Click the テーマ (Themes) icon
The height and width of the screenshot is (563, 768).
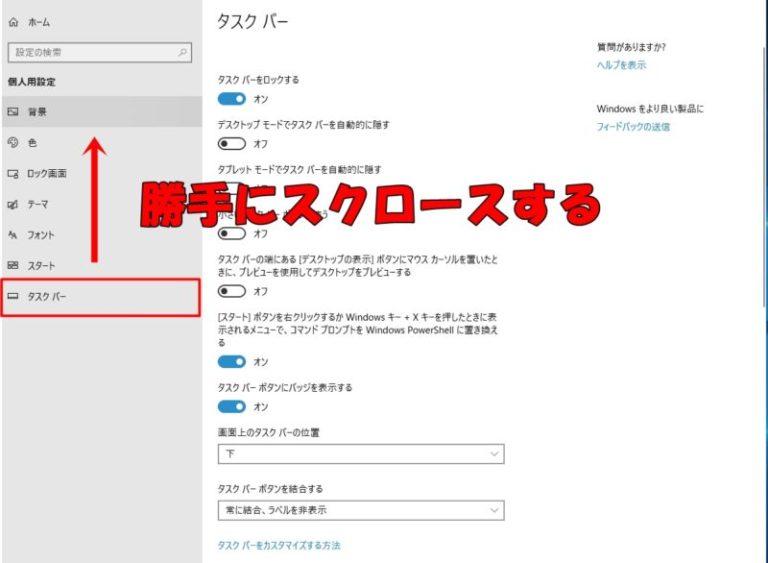pos(13,204)
